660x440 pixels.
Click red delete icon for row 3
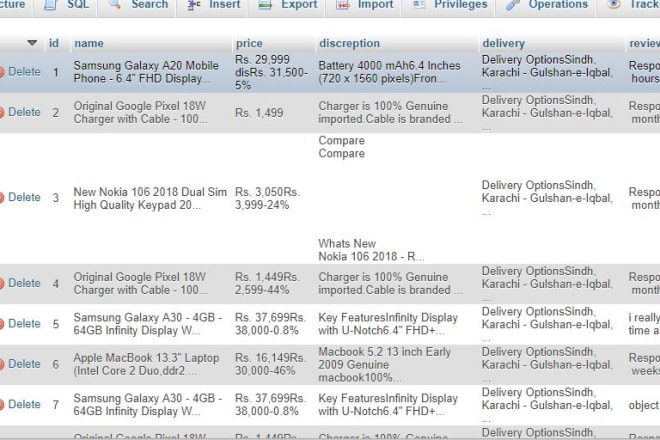click(x=2, y=197)
